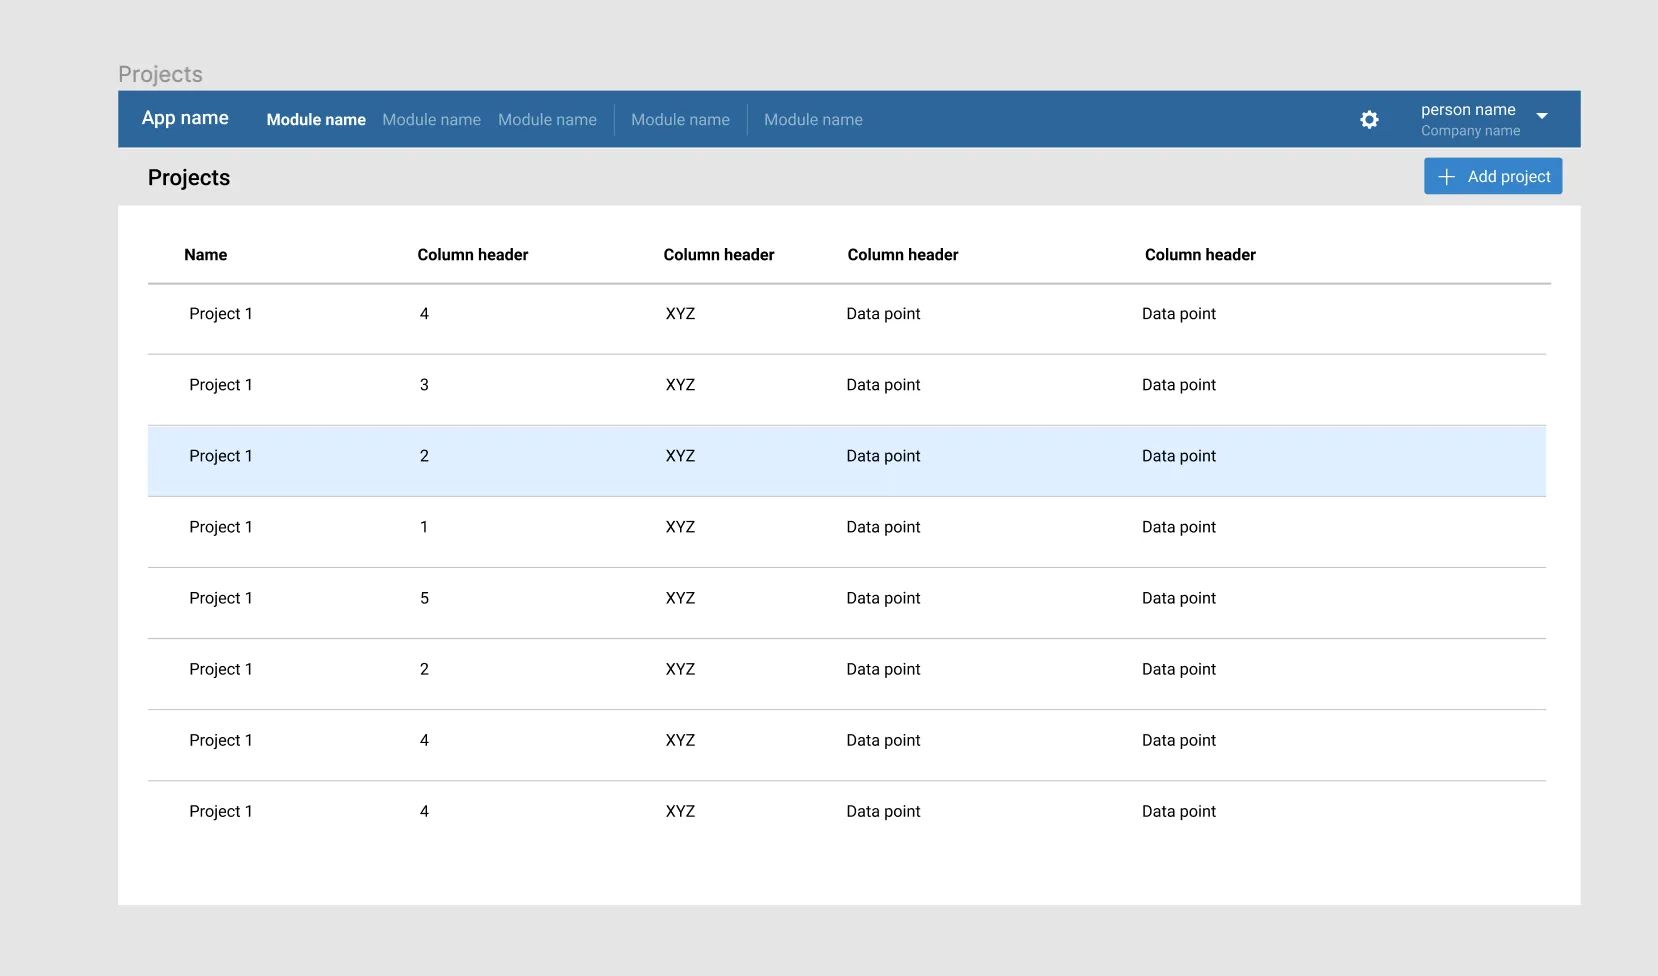Click XYZ in row with value 5

pos(680,598)
